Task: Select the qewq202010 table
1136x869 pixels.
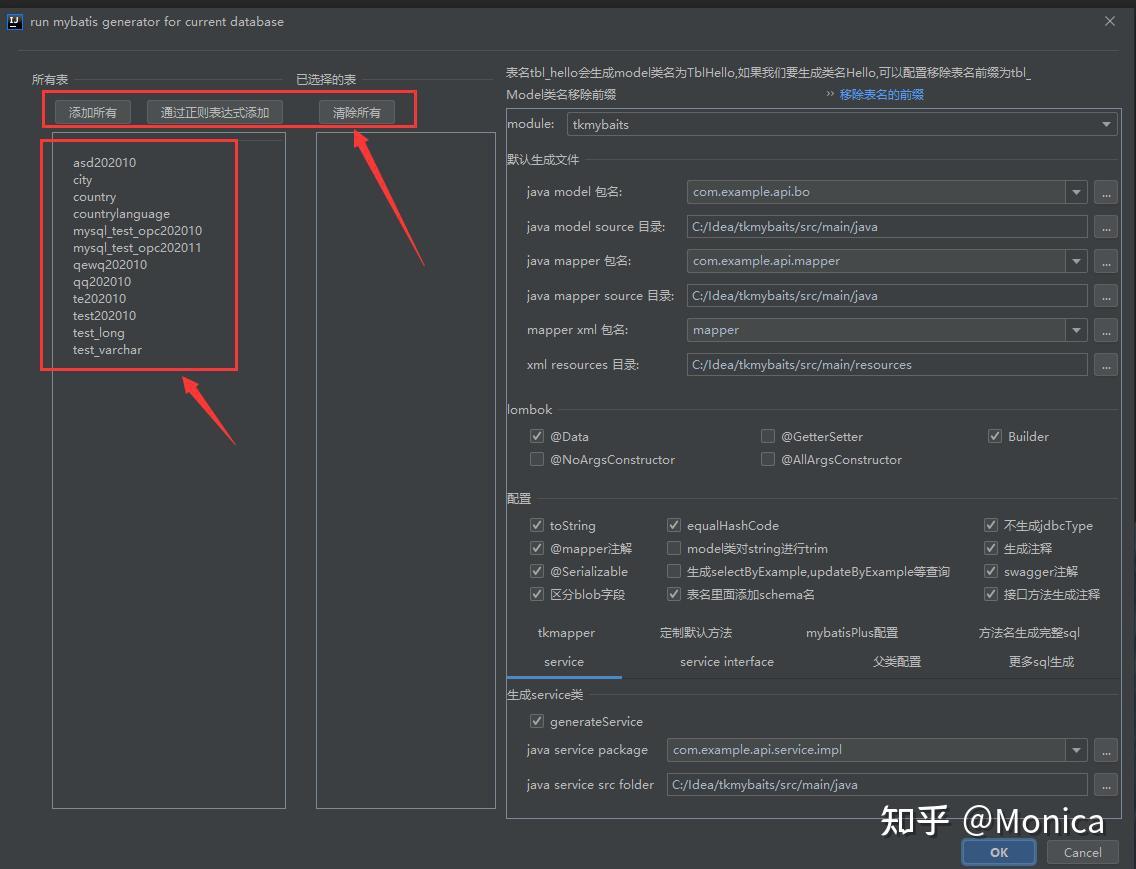Action: click(109, 265)
